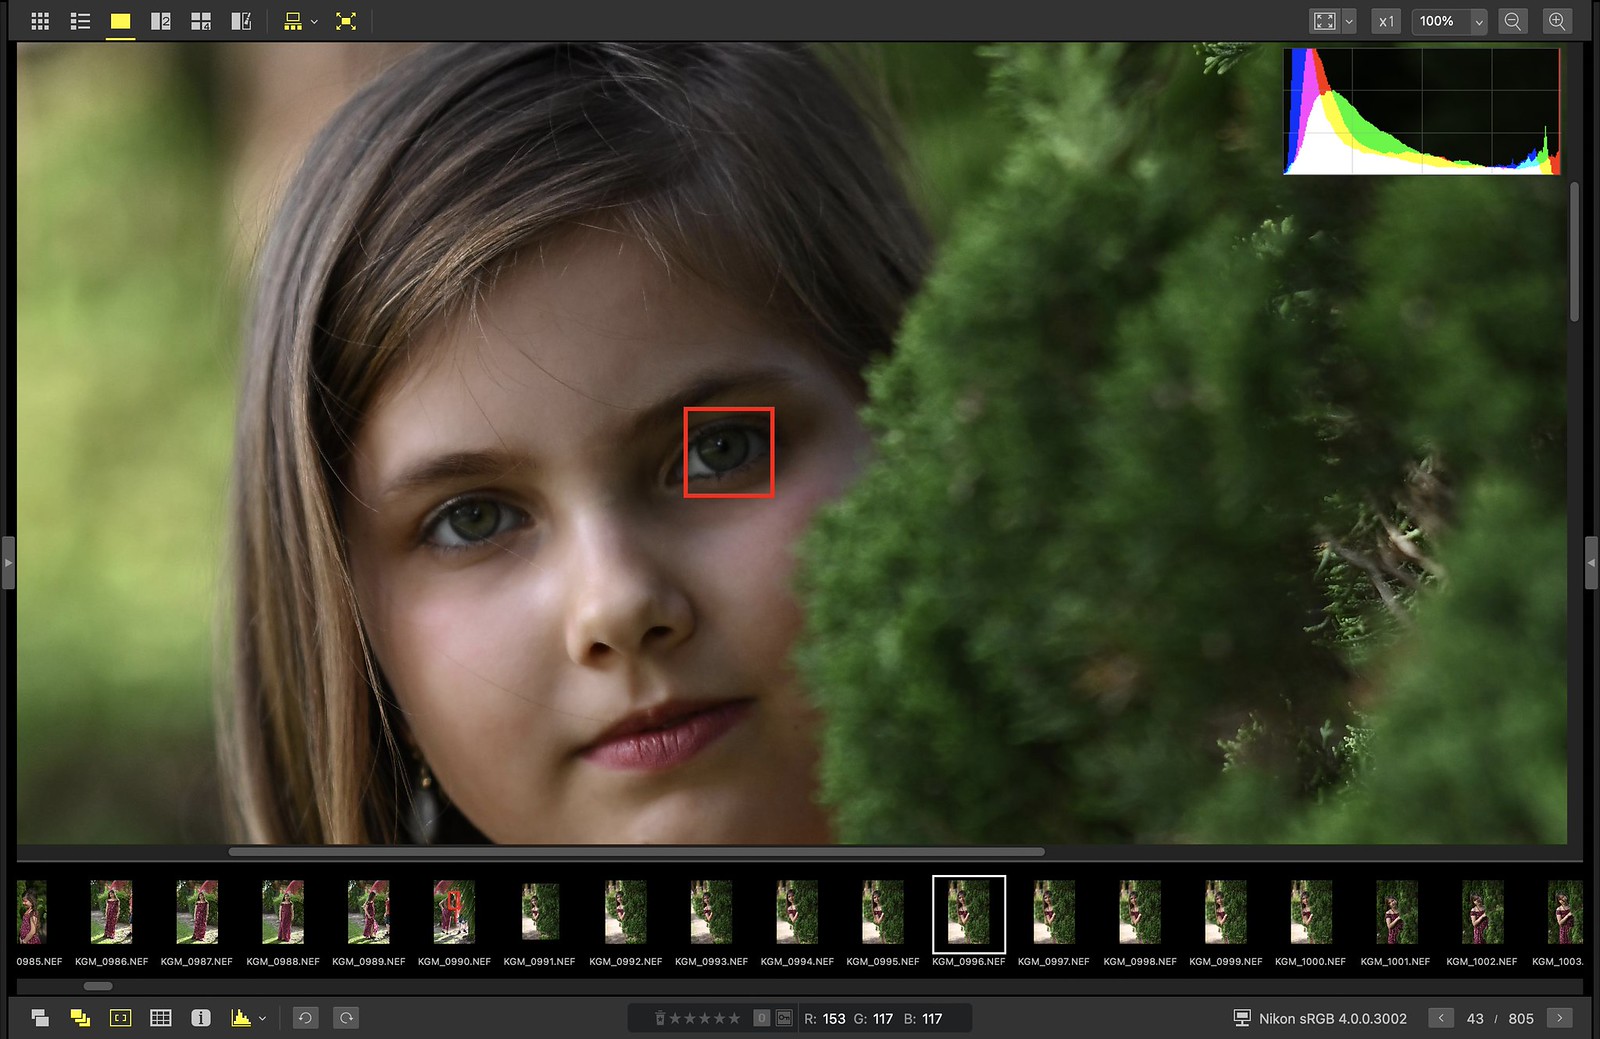Click the fit-to-screen button
Image resolution: width=1600 pixels, height=1039 pixels.
1325,21
